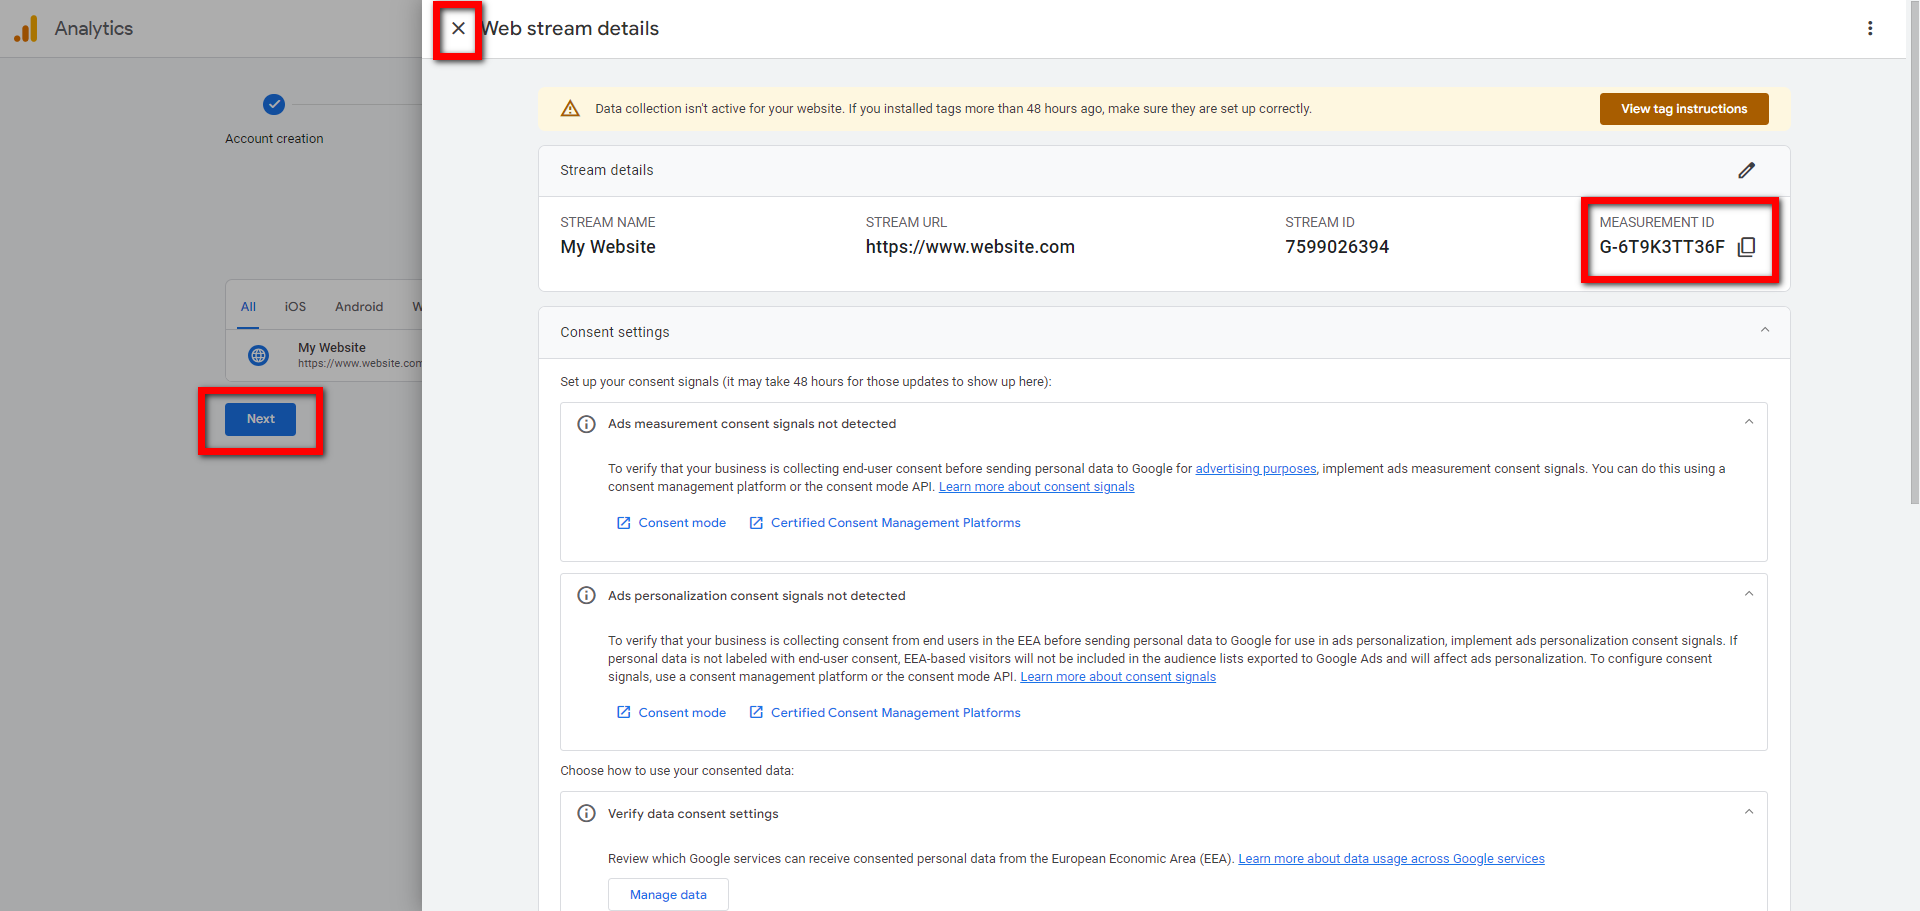Switch to the Android tab
Screen dimensions: 1920x911
coord(359,306)
